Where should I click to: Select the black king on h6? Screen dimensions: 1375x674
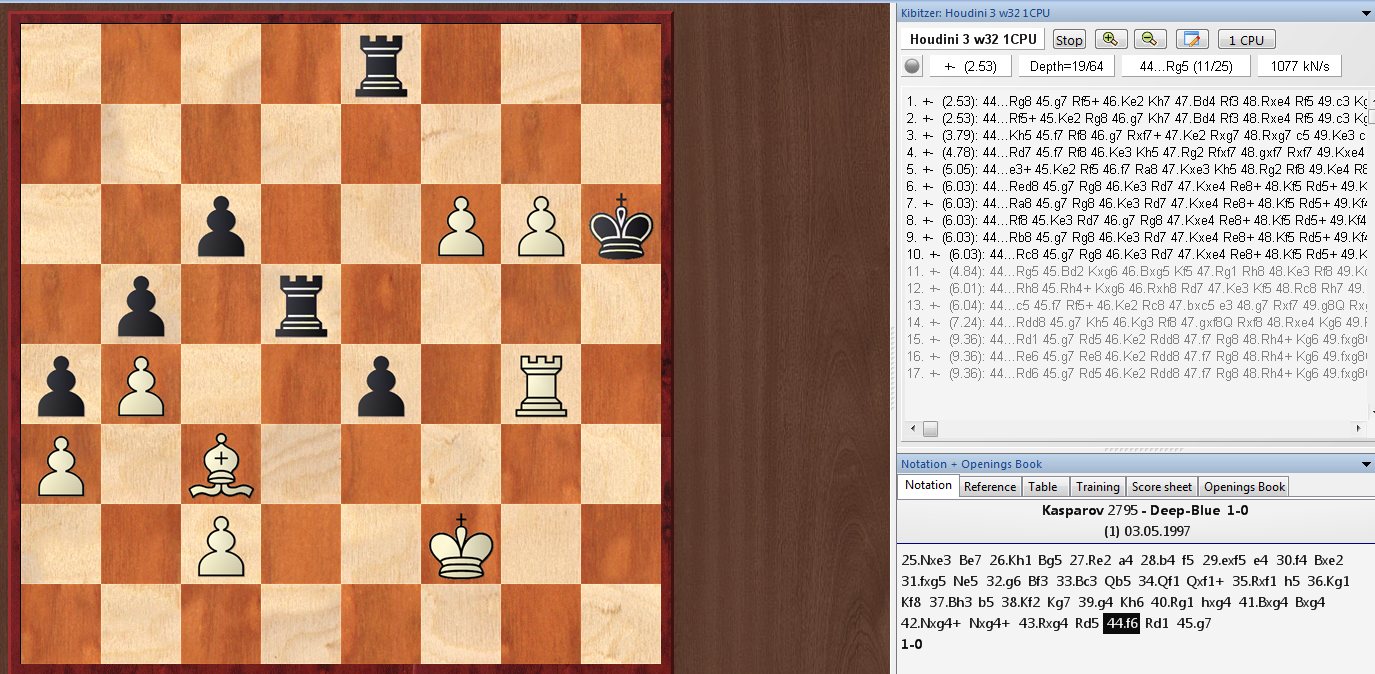621,224
